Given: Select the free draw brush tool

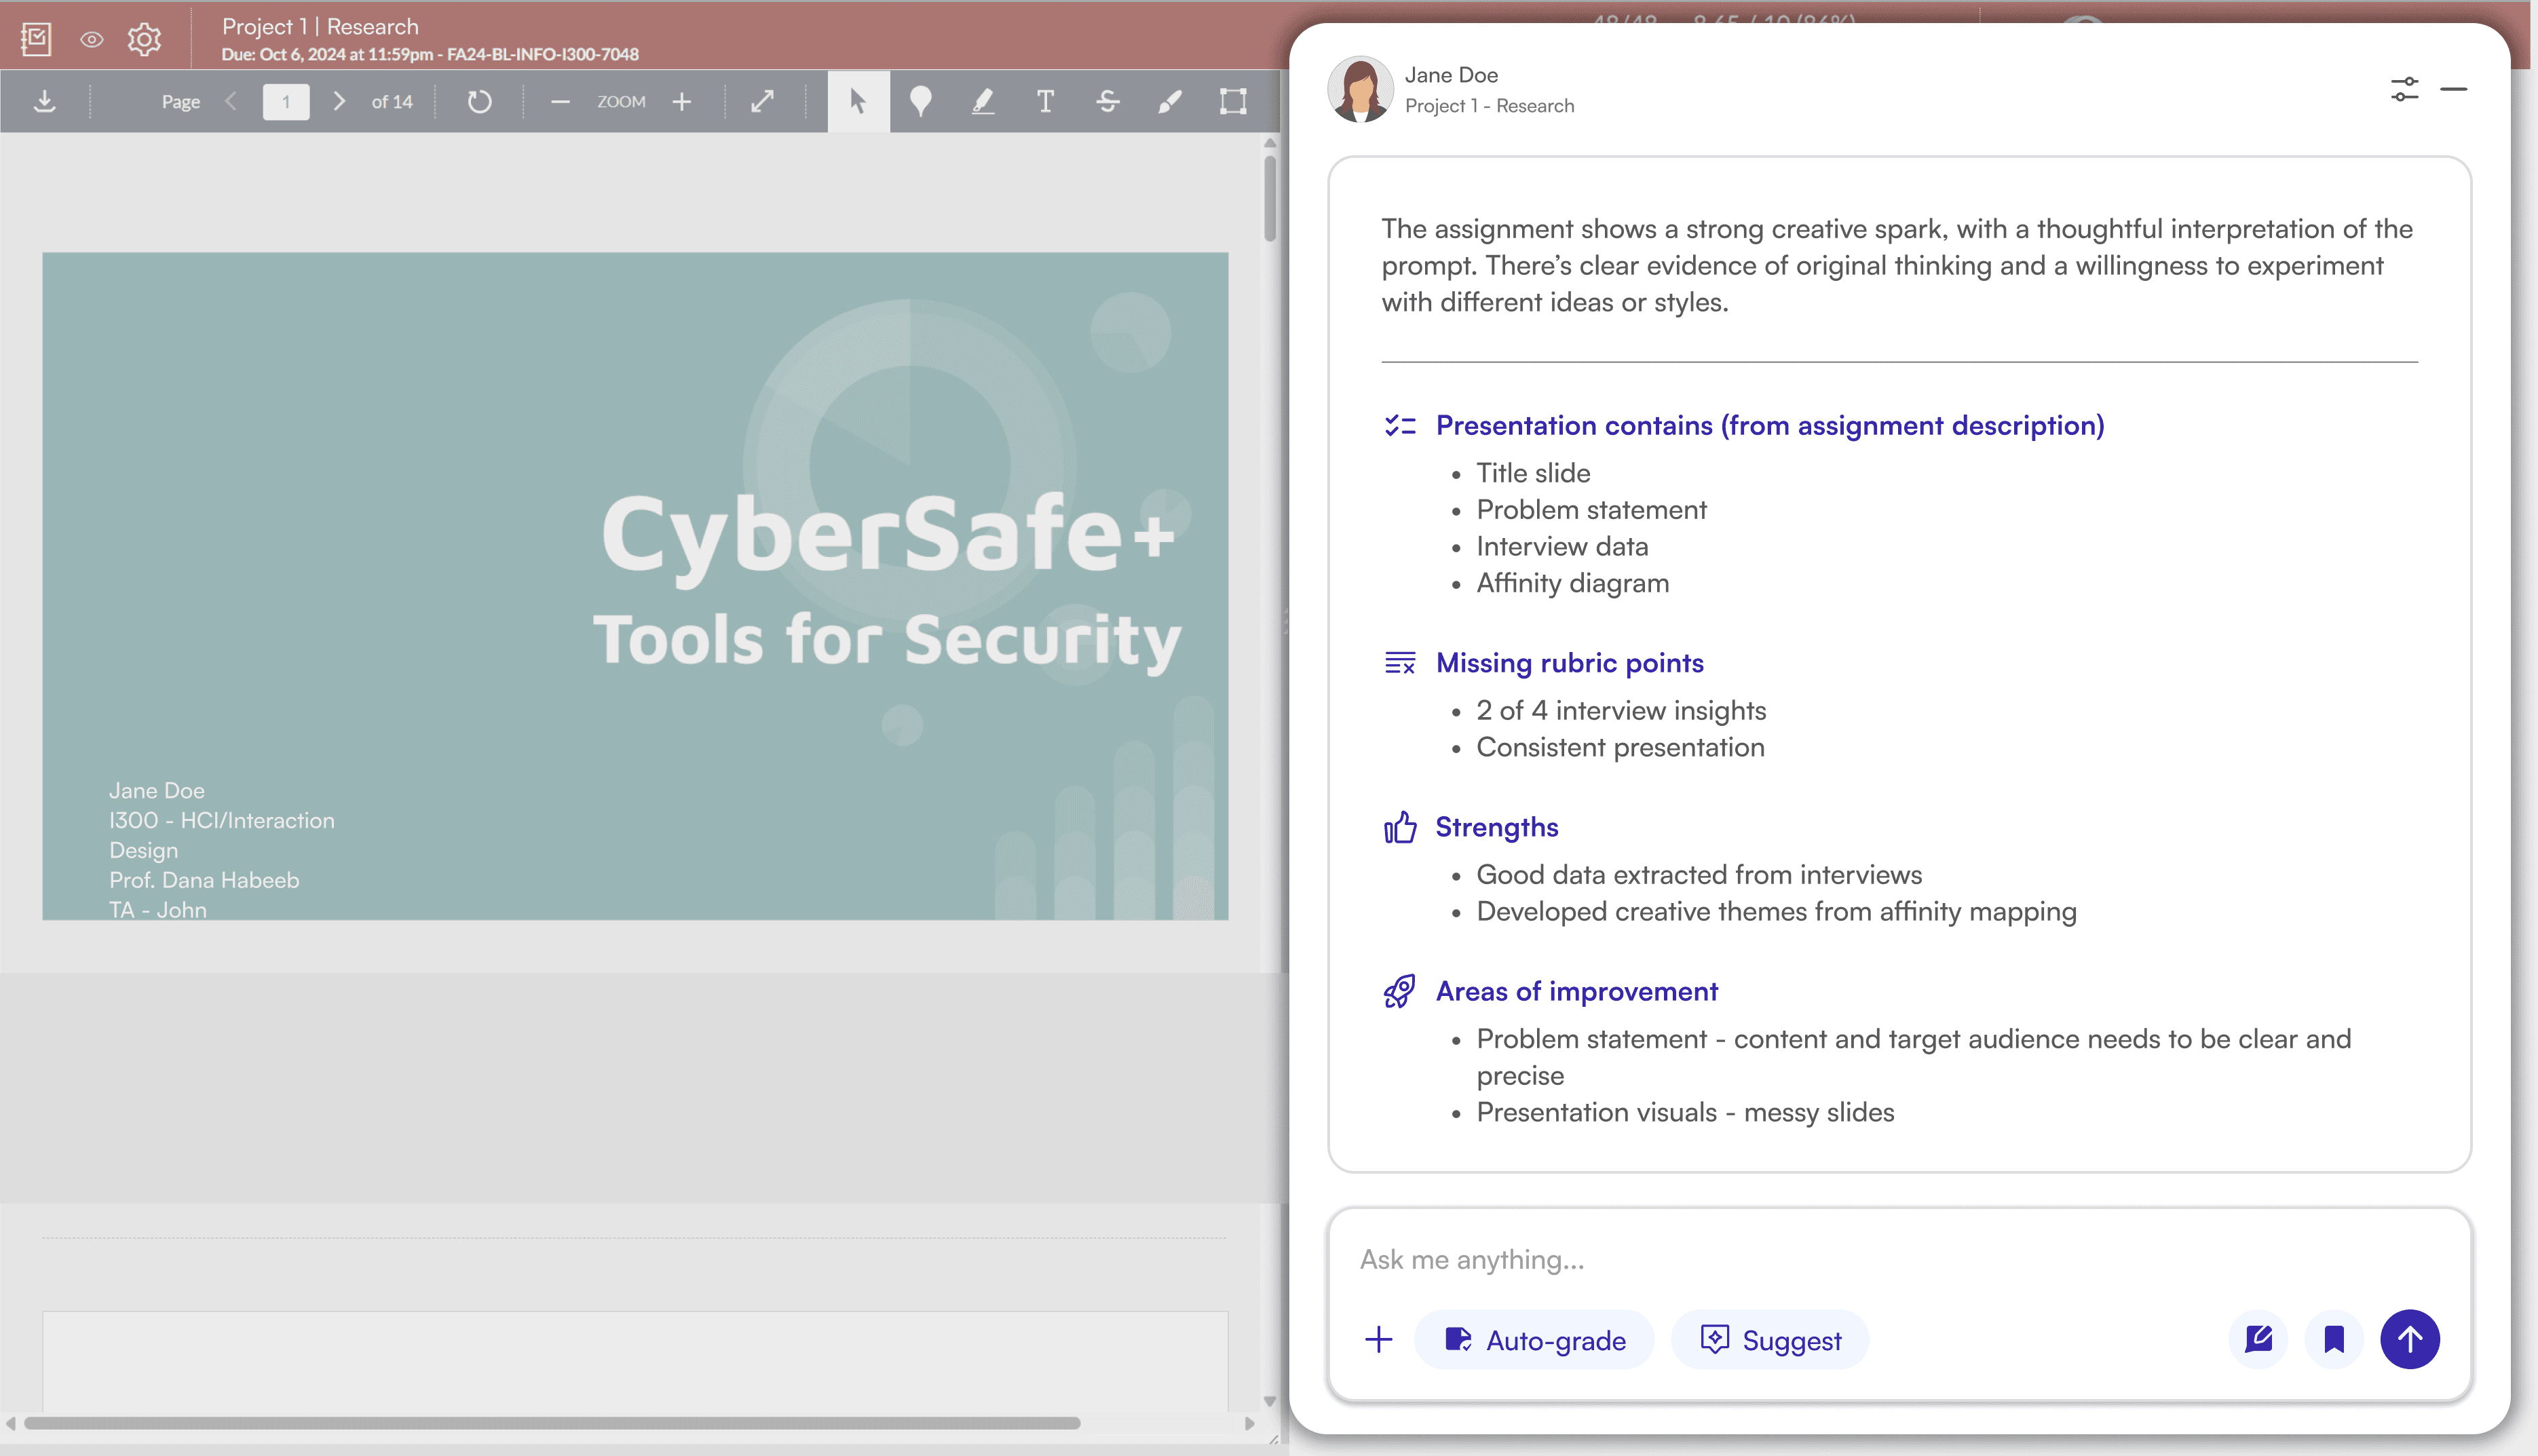Looking at the screenshot, I should pos(1170,101).
